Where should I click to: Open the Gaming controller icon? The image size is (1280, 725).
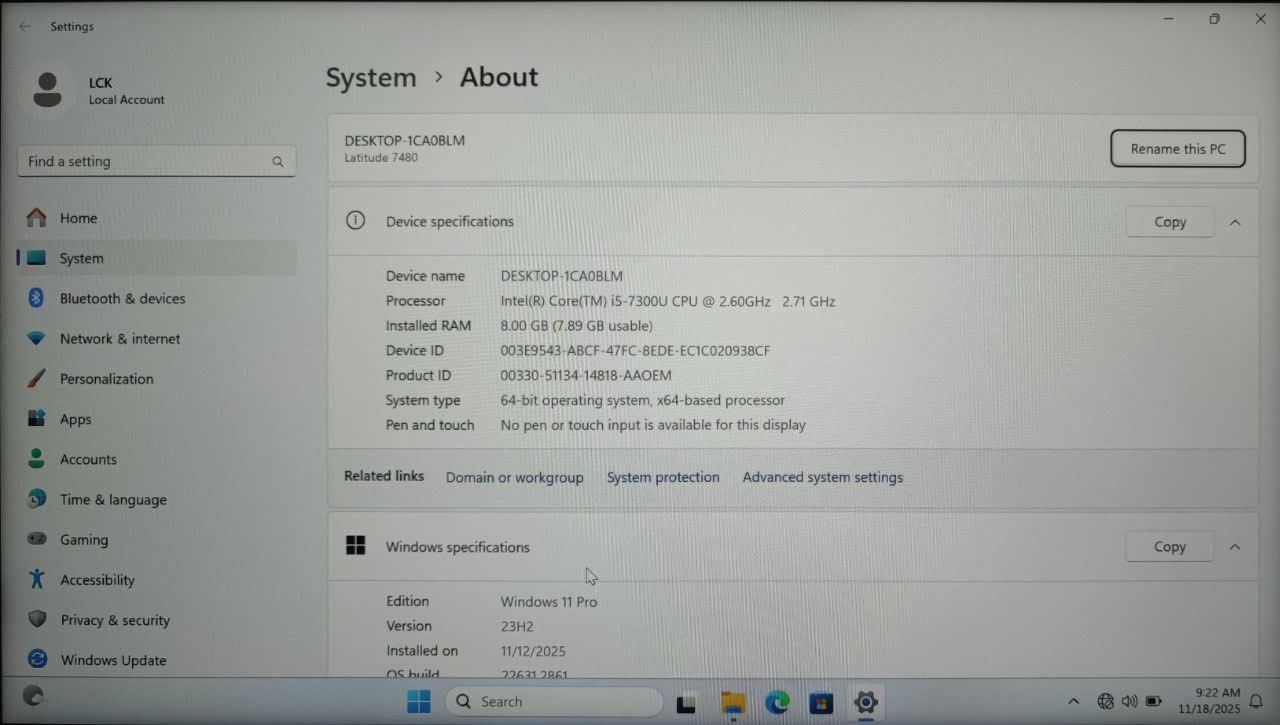coord(37,539)
